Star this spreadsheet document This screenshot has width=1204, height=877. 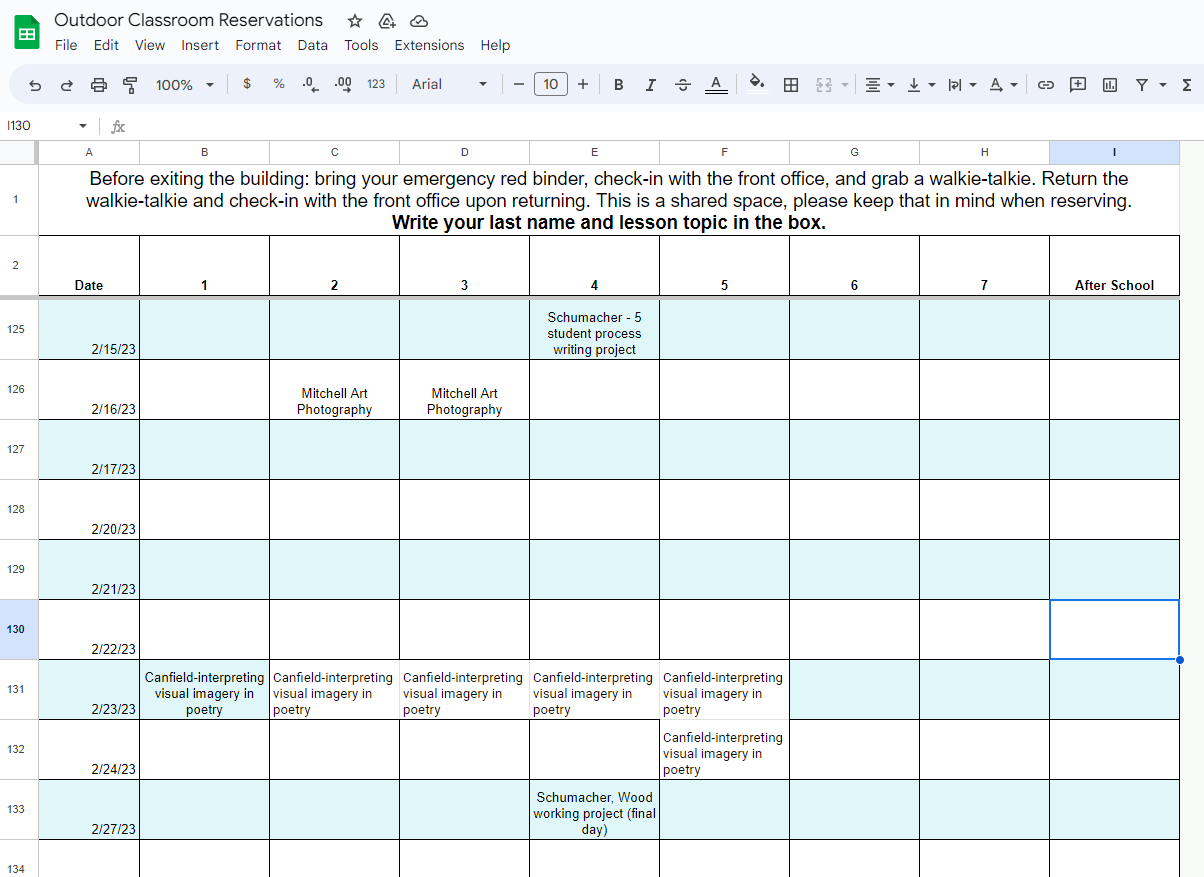pos(354,21)
